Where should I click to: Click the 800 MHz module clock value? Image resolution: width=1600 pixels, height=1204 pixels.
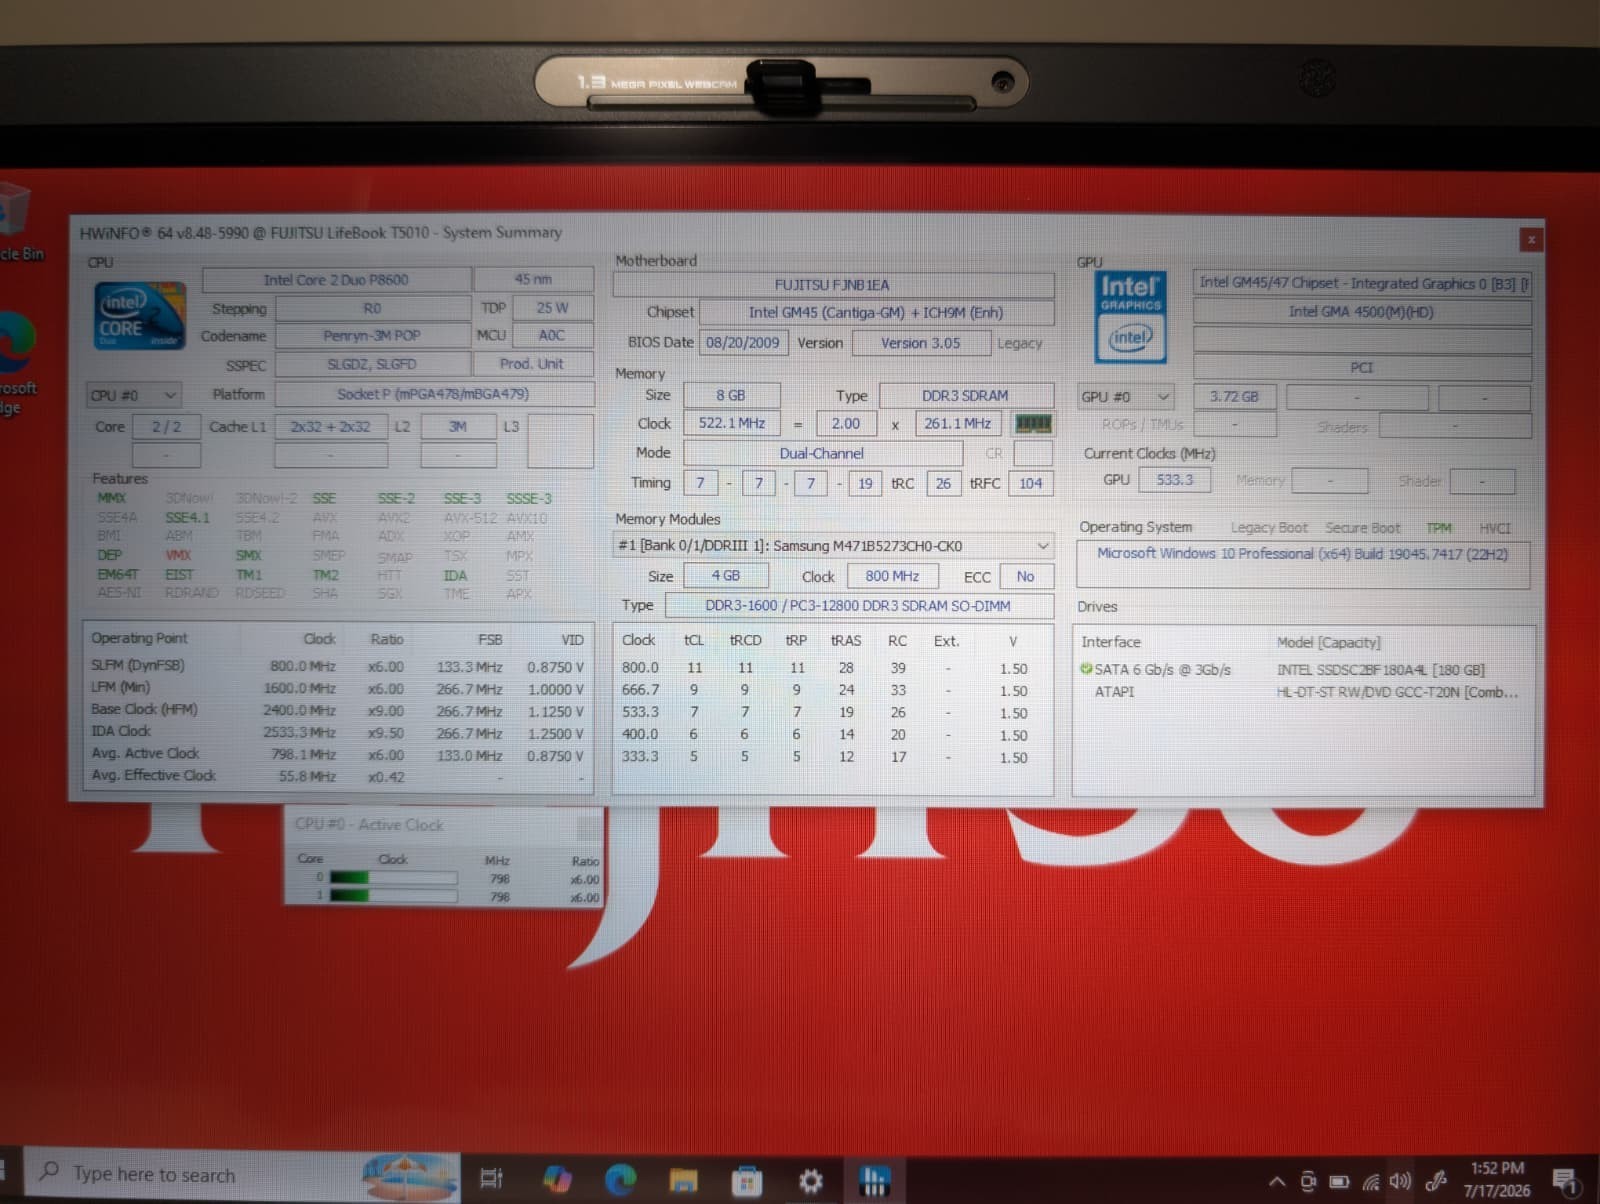pos(892,576)
